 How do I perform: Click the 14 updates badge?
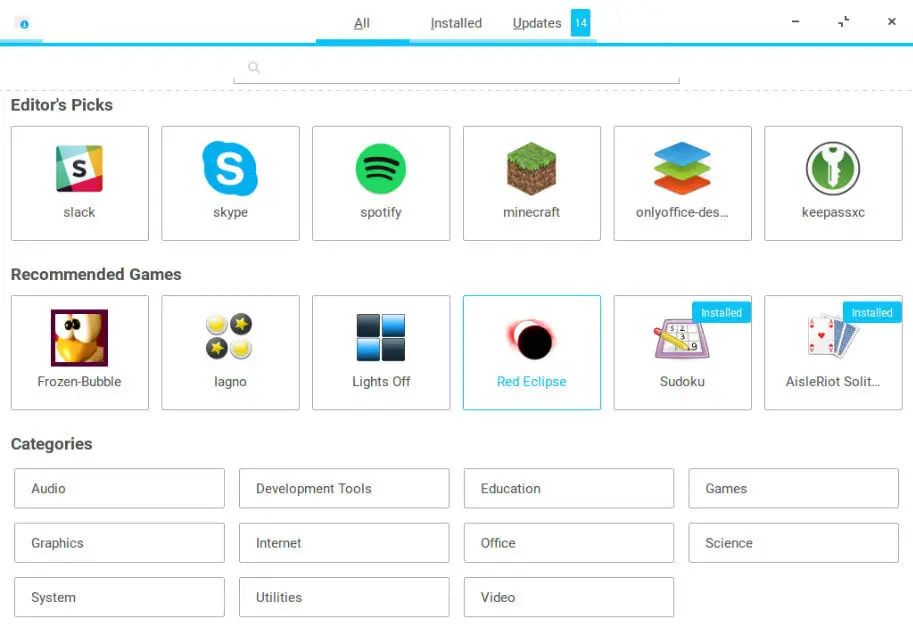(x=581, y=23)
